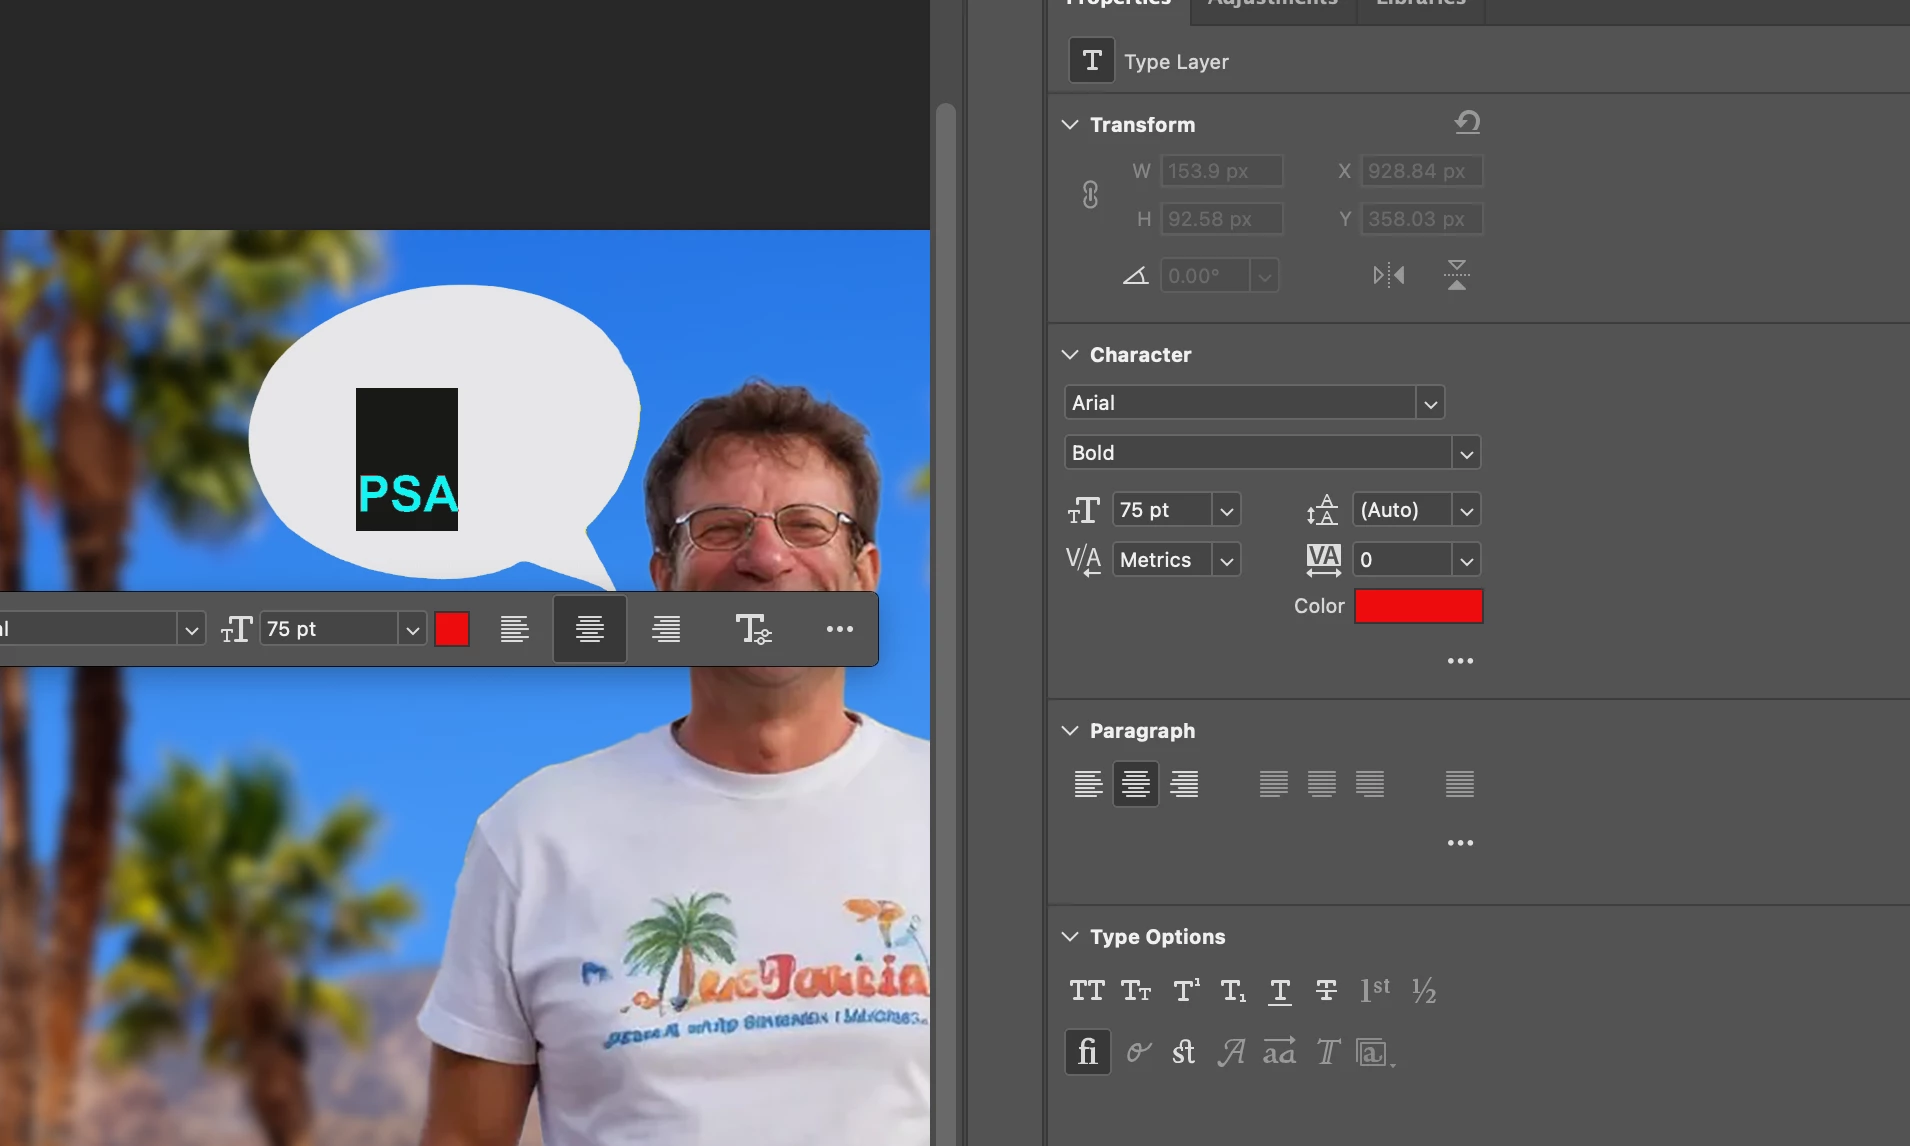Enable All Caps type option
The height and width of the screenshot is (1146, 1910).
1087,991
